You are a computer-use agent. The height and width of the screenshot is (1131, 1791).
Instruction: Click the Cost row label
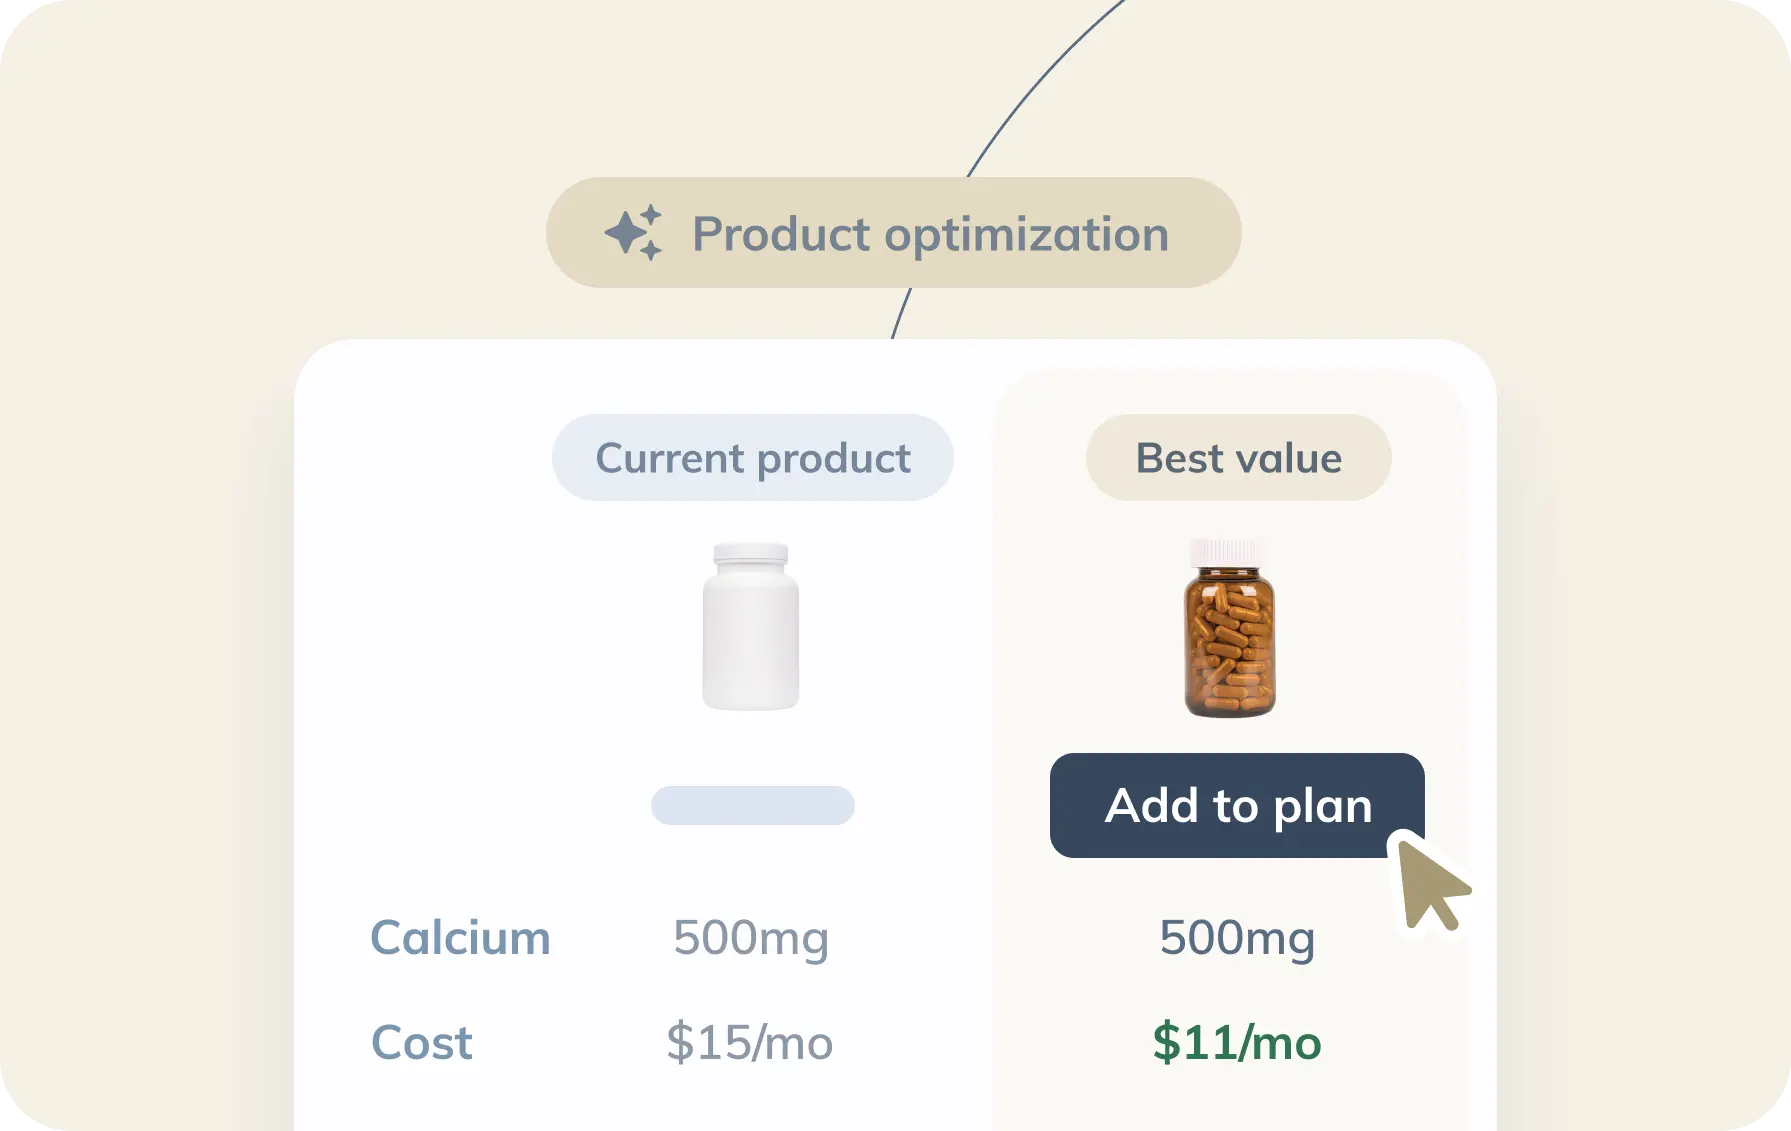(x=421, y=1043)
